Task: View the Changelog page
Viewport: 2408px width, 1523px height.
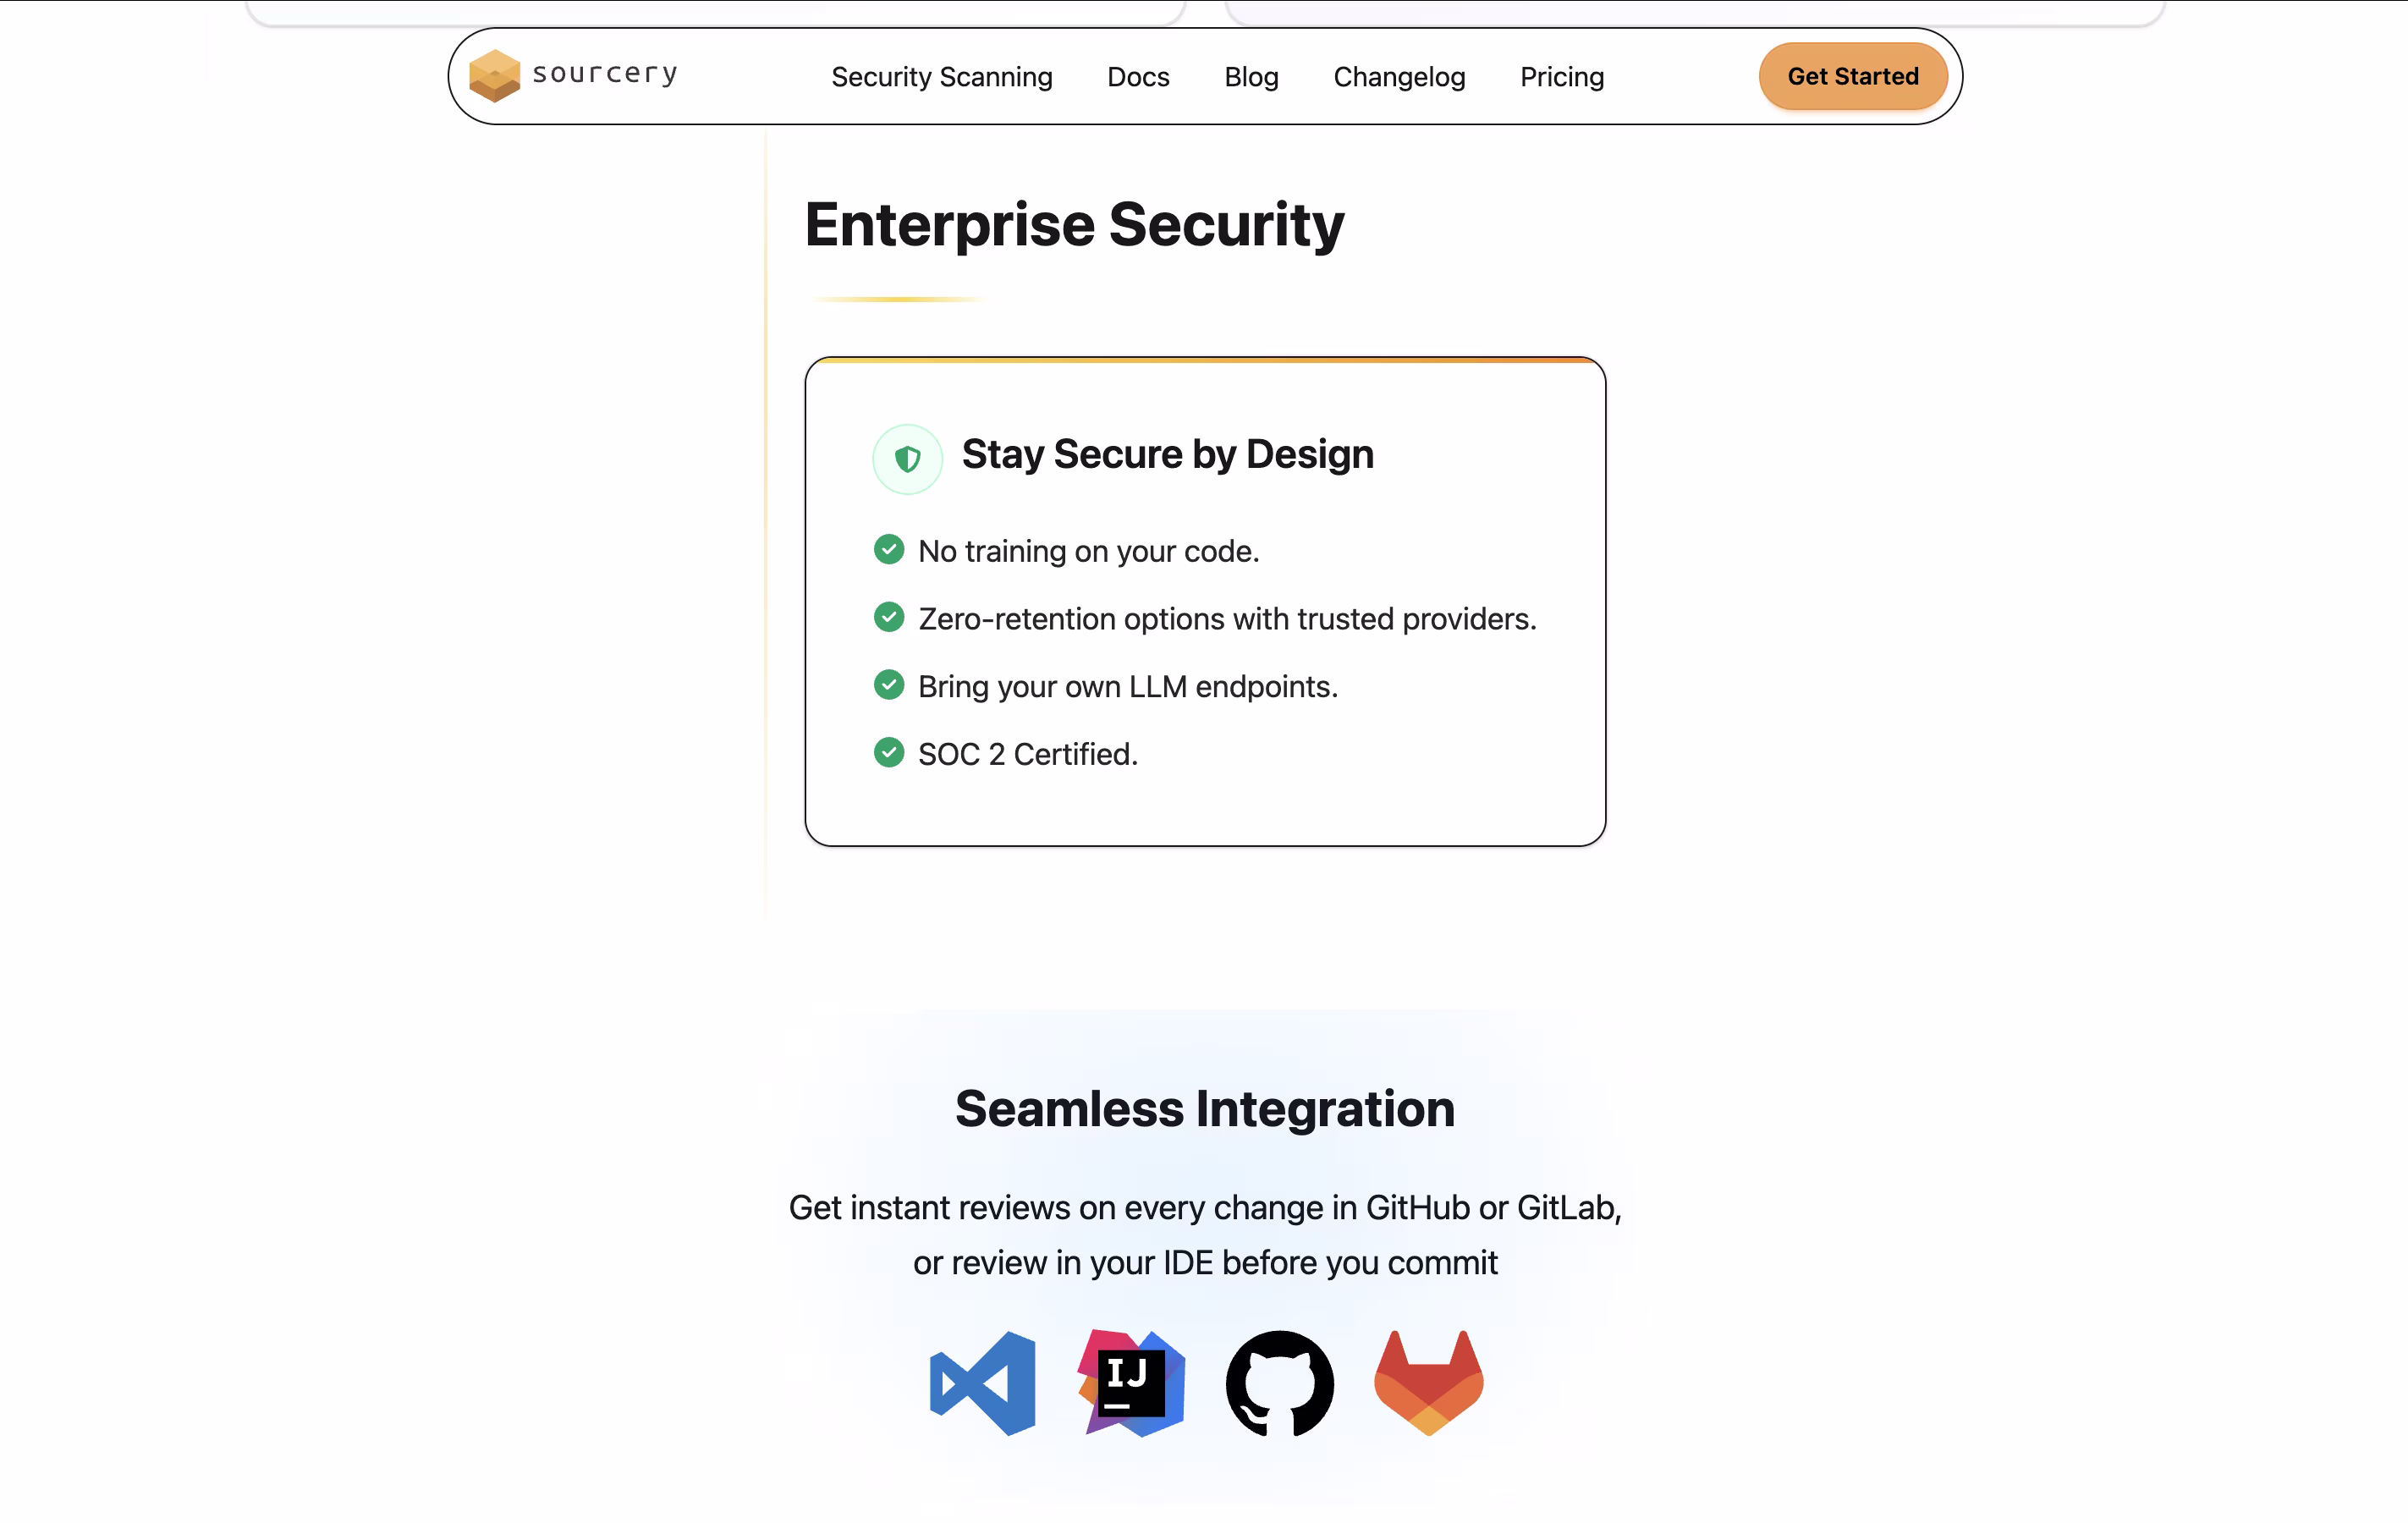Action: (1398, 77)
